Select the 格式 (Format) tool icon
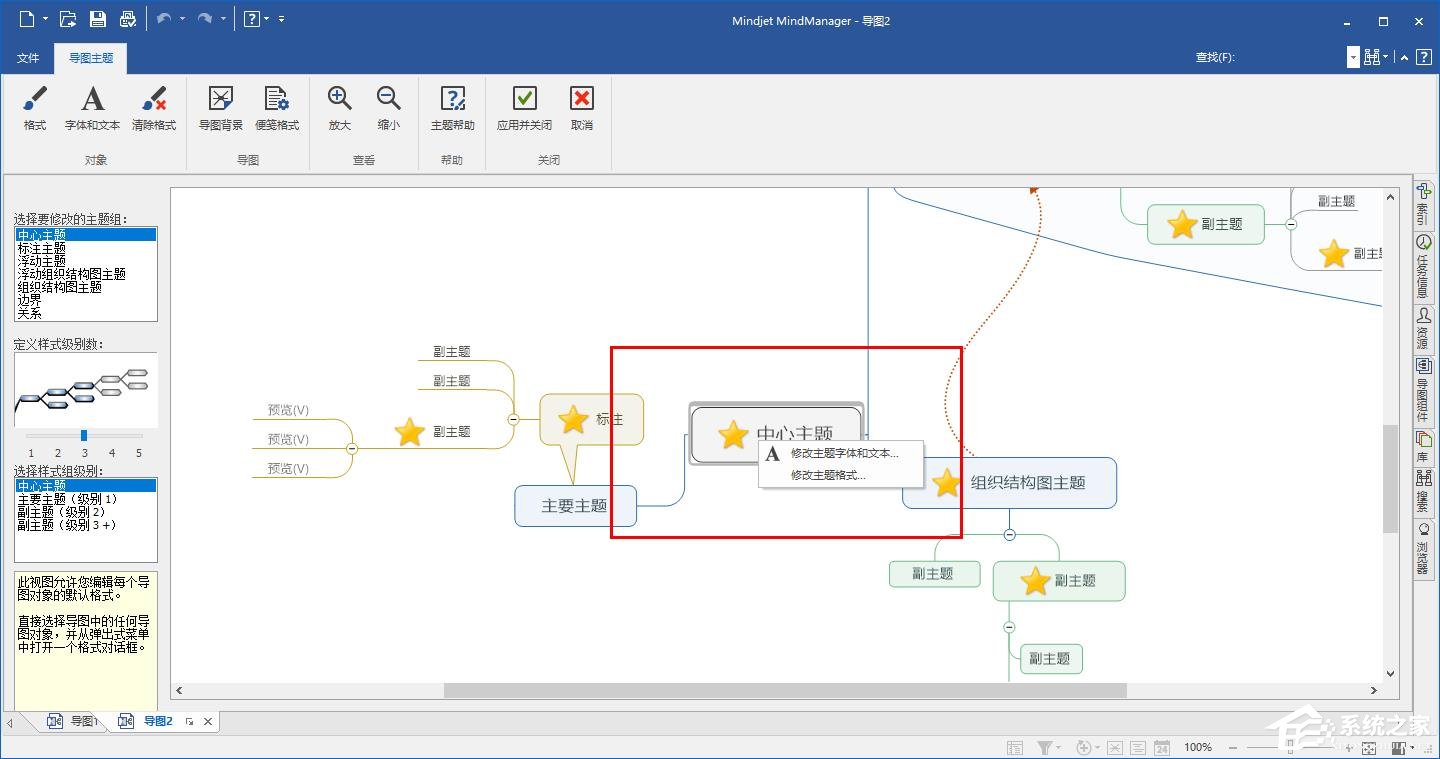The width and height of the screenshot is (1440, 759). (x=34, y=108)
